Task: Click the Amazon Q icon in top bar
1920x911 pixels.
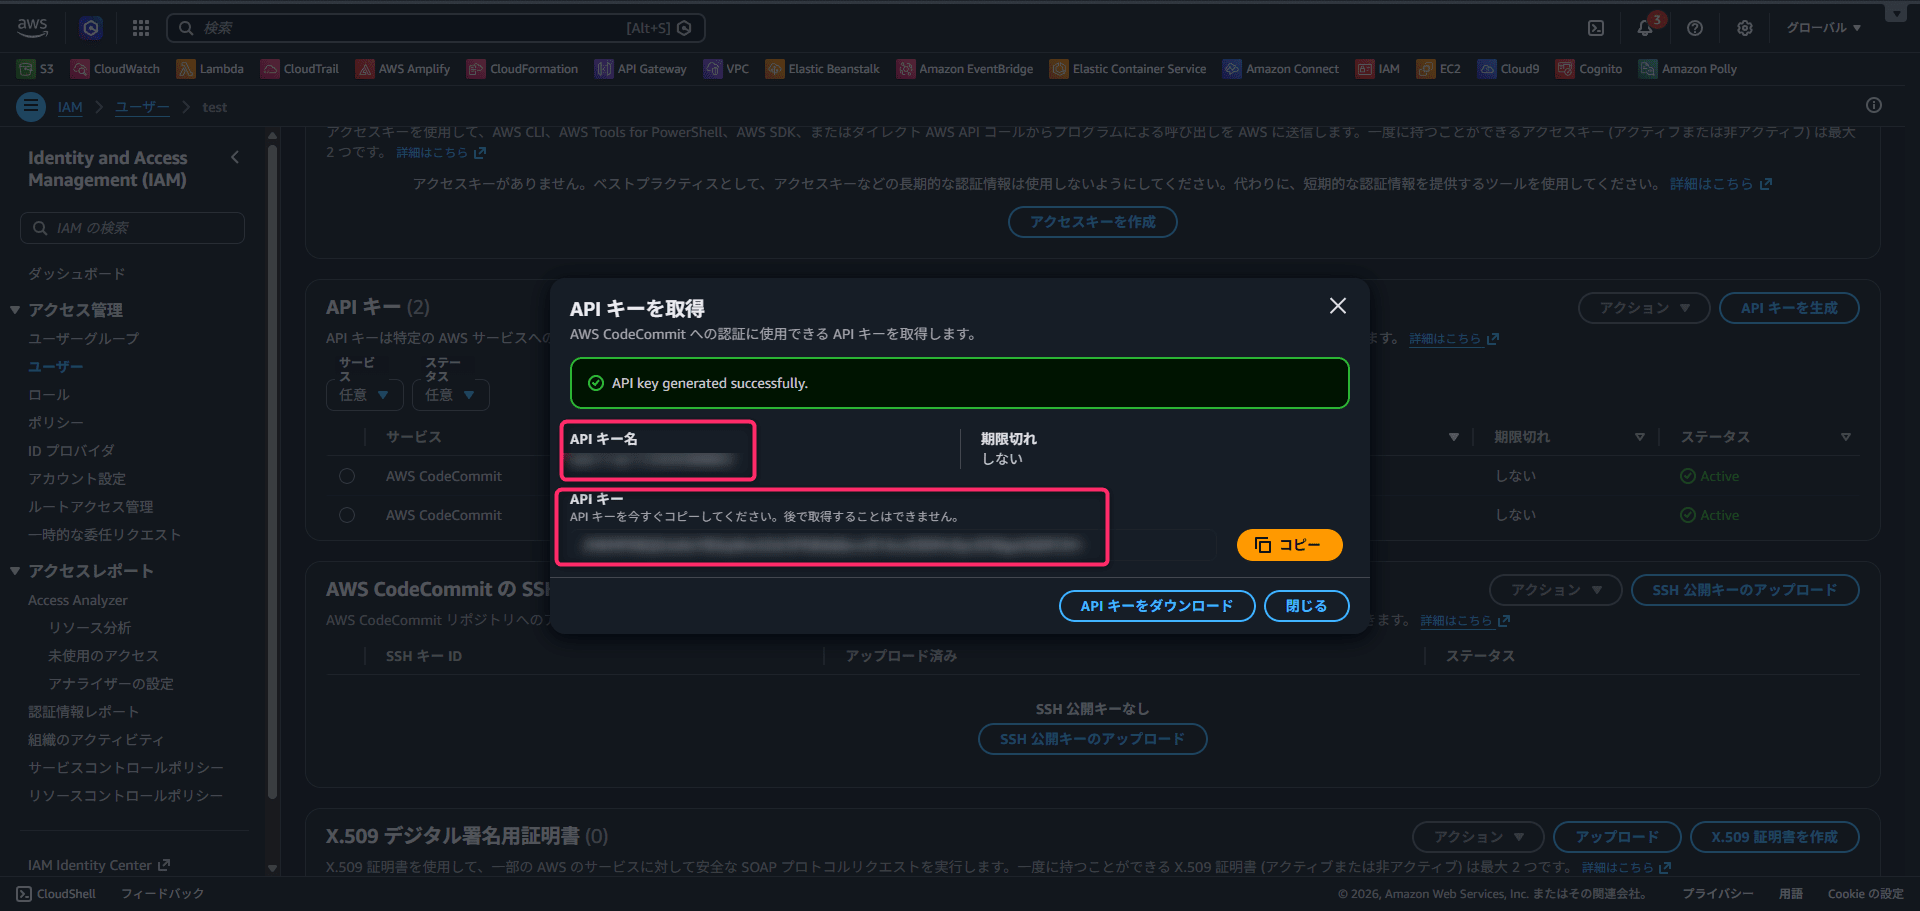Action: point(91,28)
